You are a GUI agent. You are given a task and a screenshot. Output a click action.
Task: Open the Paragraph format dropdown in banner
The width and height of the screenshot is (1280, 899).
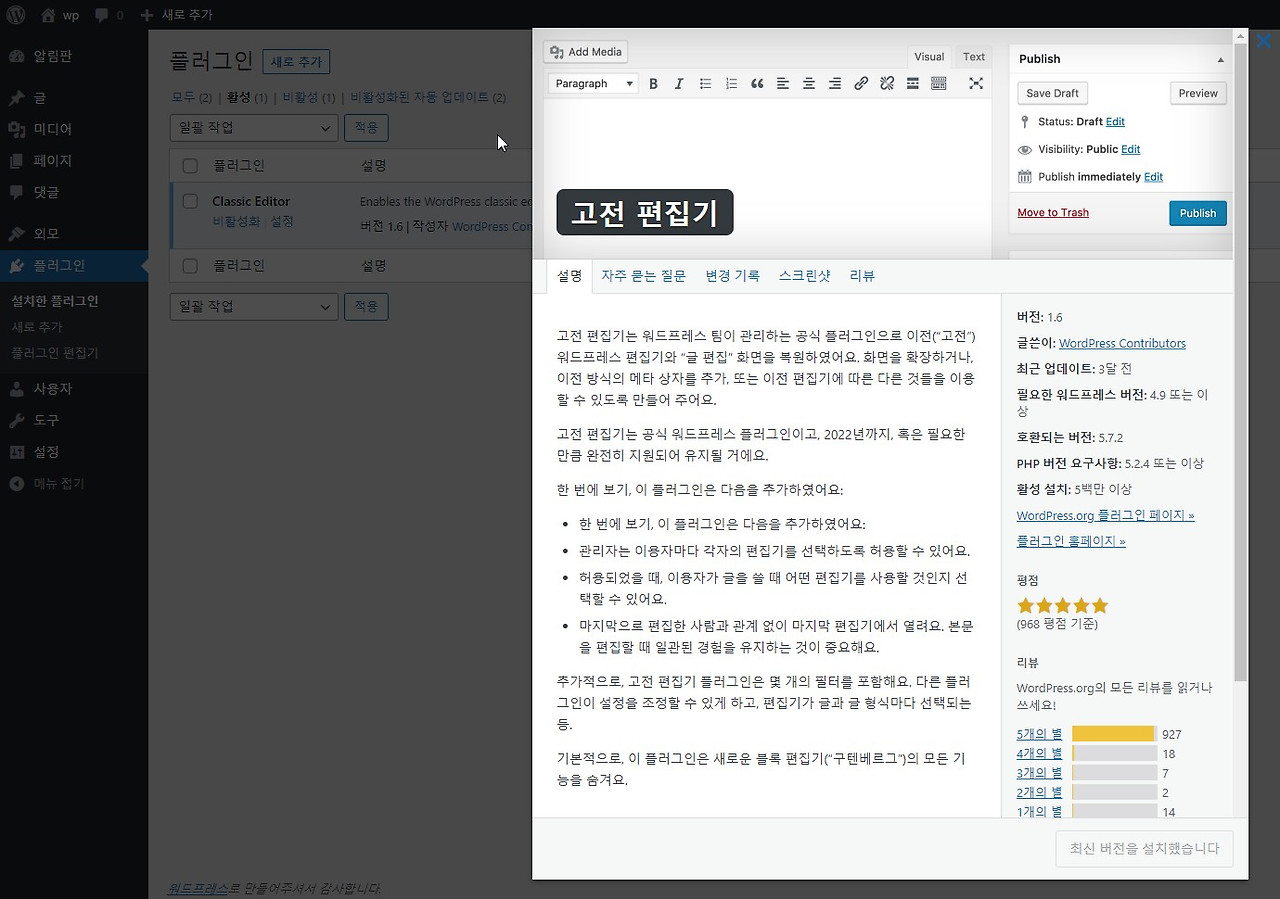(594, 84)
